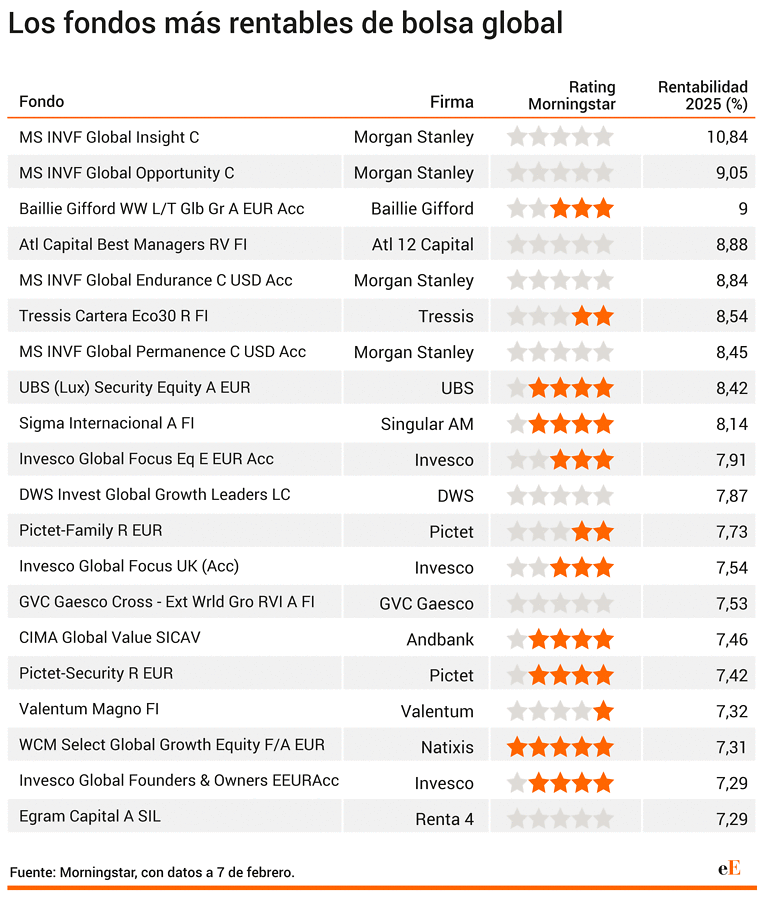This screenshot has width=770, height=897.
Task: Click Invesco Global Founders & Owners EEURAcc row name
Action: [x=179, y=780]
